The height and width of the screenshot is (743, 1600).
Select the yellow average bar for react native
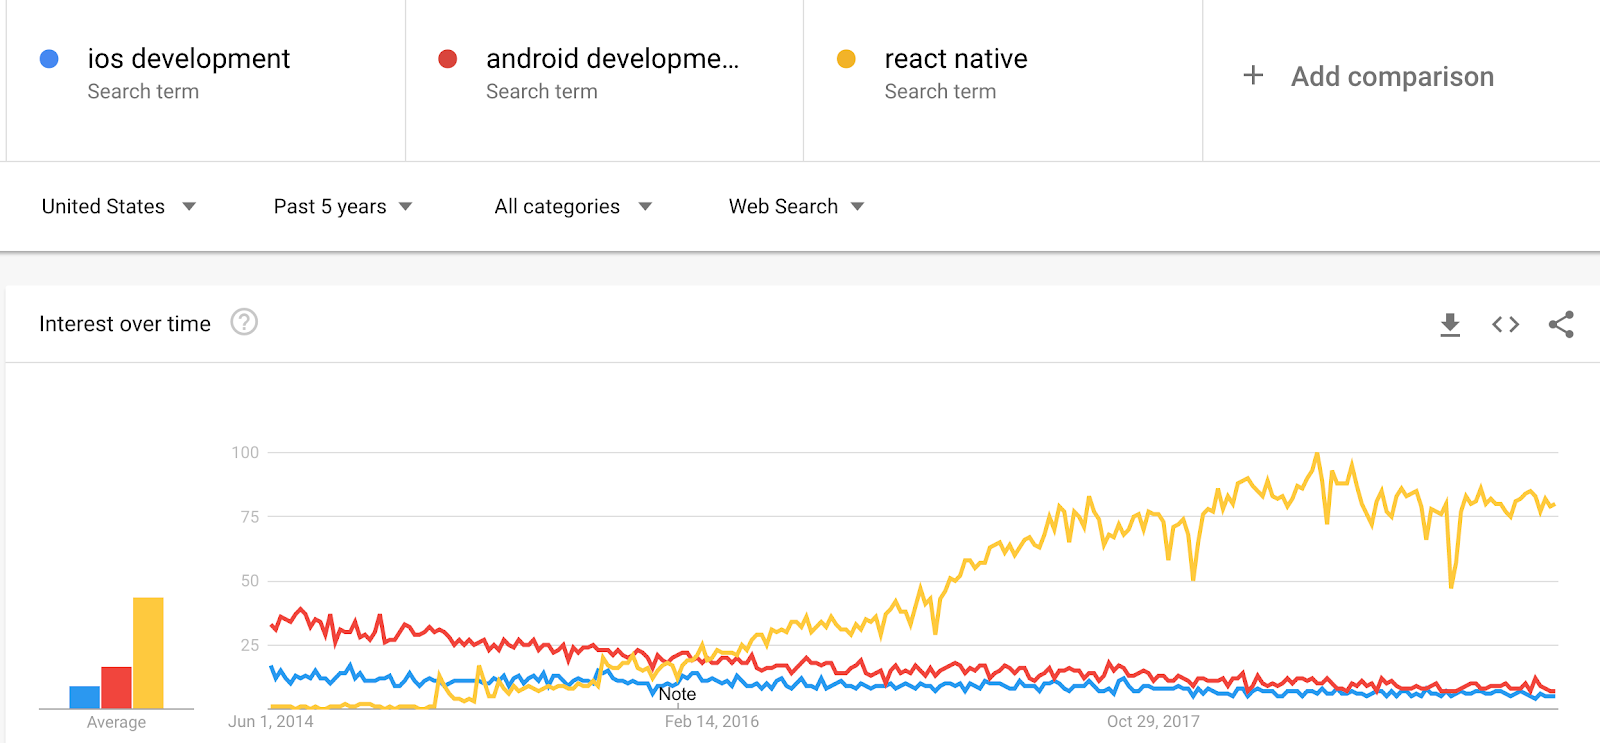[x=148, y=653]
